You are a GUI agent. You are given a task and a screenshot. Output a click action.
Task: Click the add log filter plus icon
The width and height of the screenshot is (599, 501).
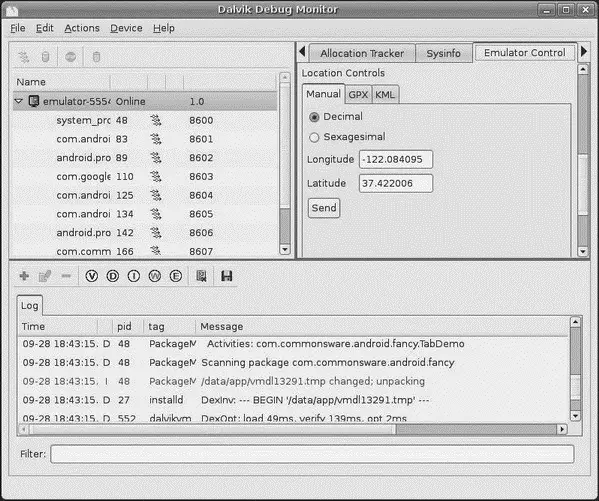point(24,276)
